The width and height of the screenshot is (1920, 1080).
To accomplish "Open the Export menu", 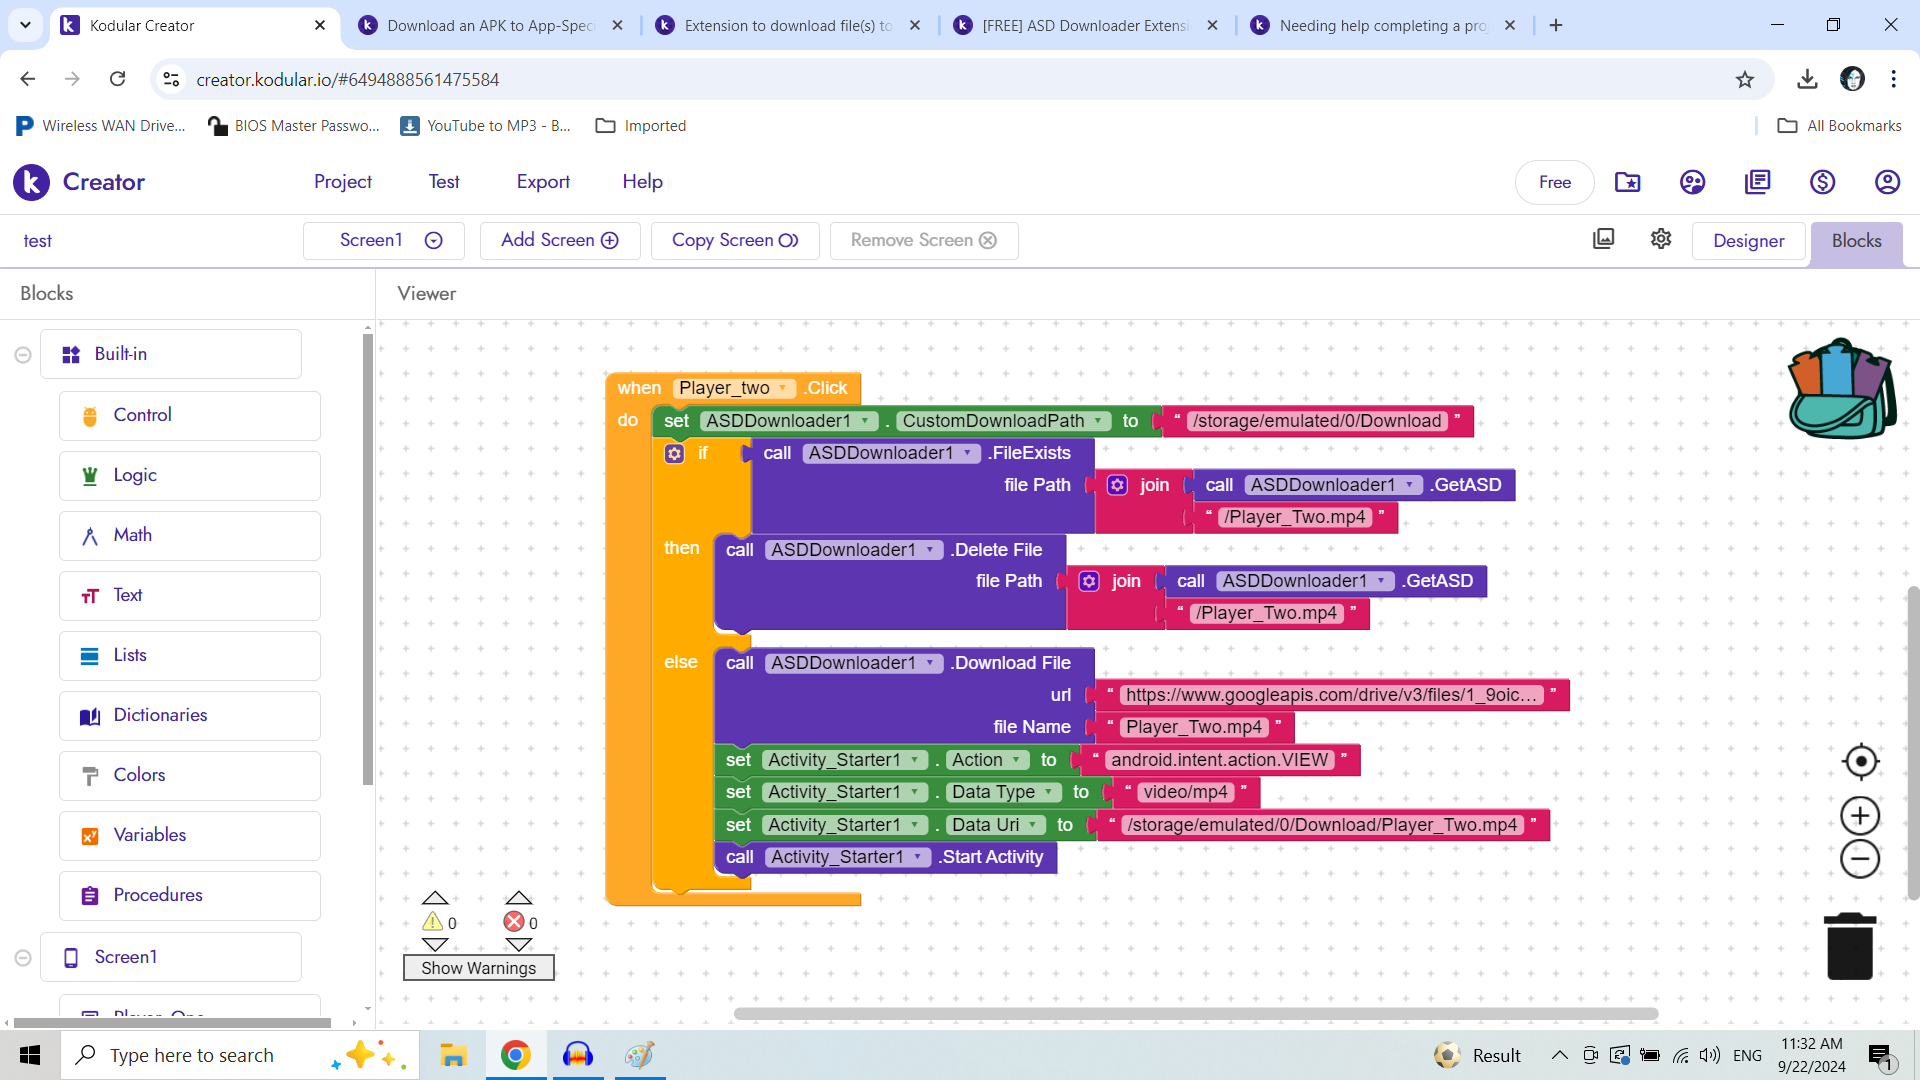I will [x=543, y=182].
